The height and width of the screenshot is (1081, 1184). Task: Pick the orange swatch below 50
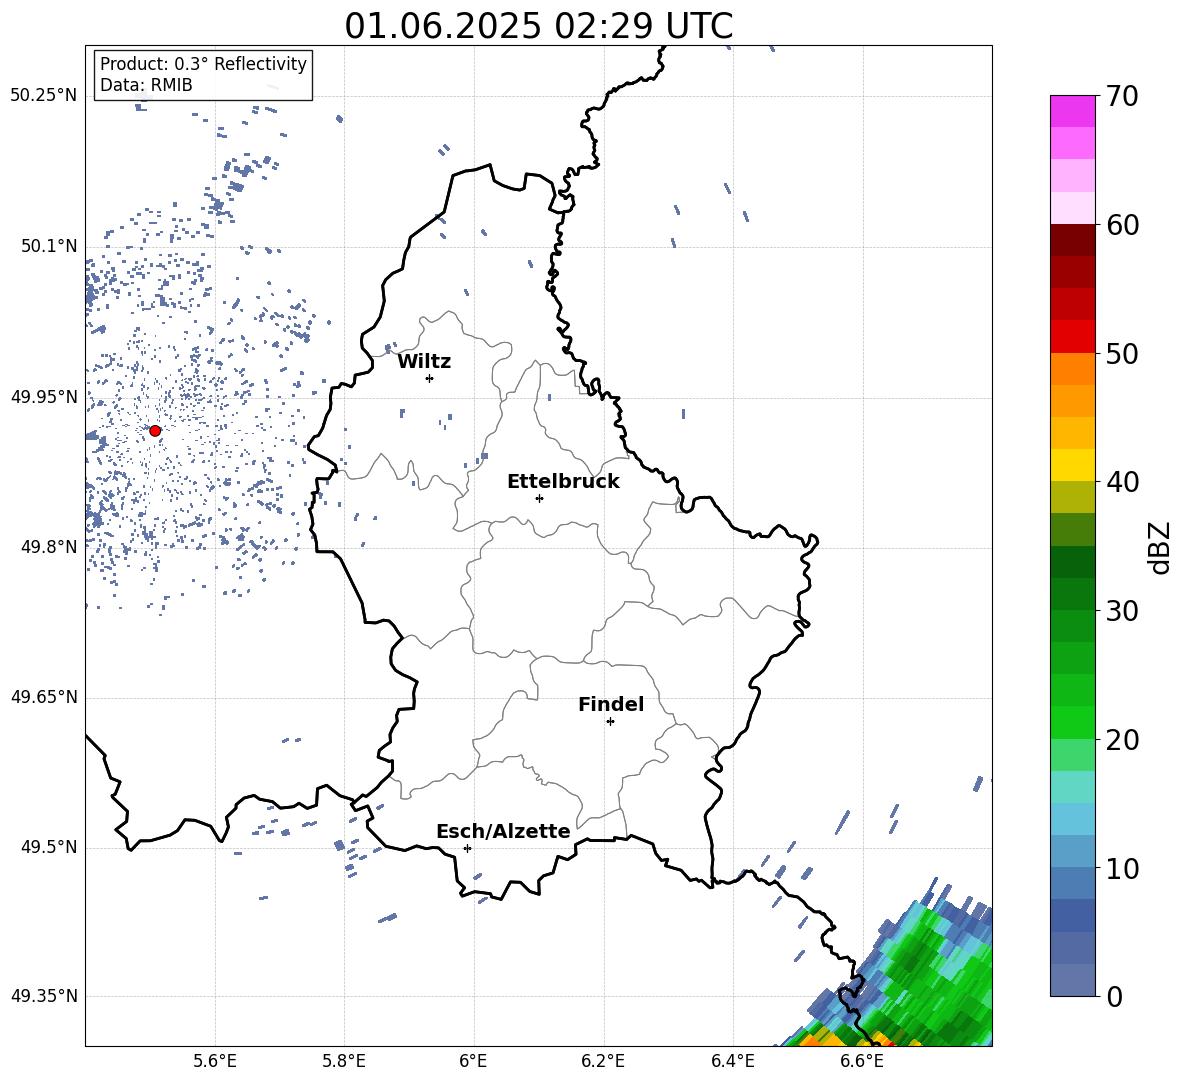(x=1072, y=369)
